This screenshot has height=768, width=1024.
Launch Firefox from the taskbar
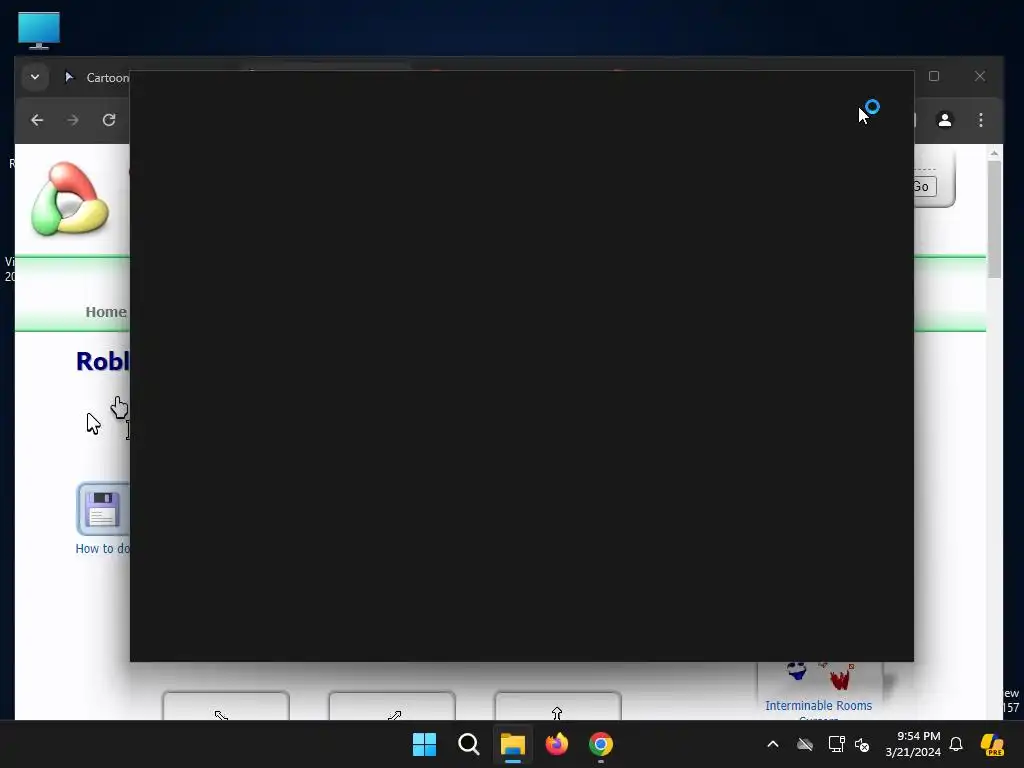coord(556,744)
